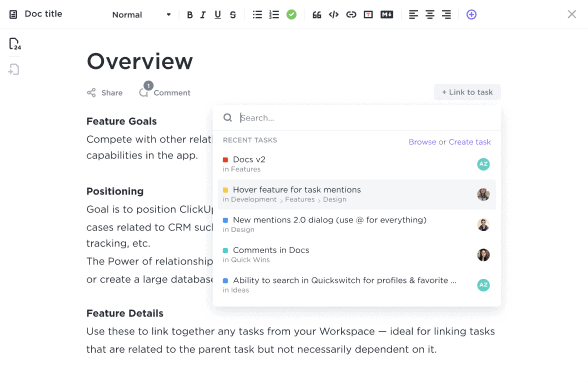588x391 pixels.
Task: Click assignee avatar on Comments in Docs
Action: (x=483, y=255)
